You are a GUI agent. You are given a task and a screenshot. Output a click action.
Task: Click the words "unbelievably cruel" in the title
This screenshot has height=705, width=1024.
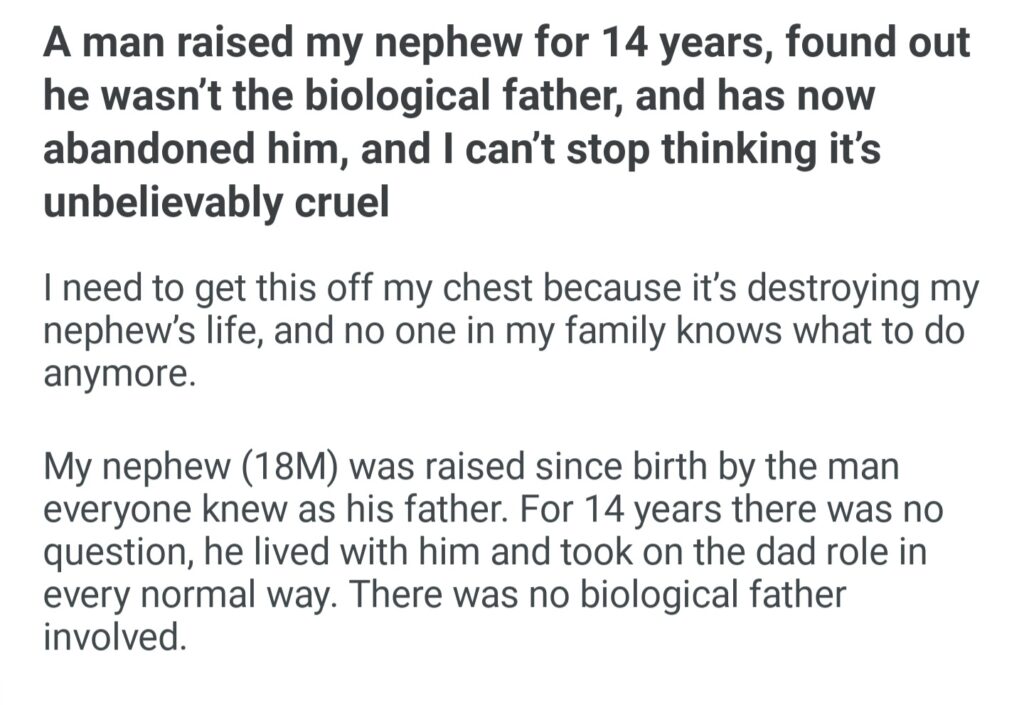pos(215,203)
